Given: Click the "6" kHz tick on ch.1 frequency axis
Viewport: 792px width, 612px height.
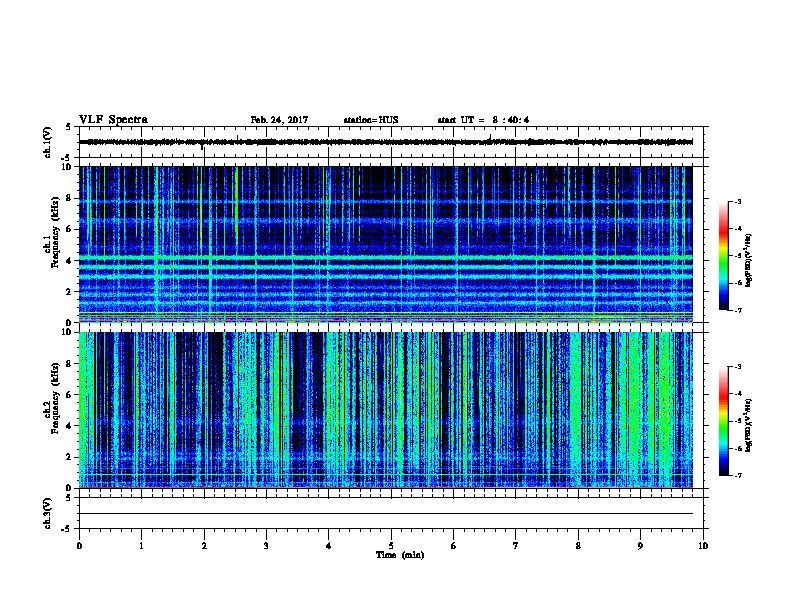Looking at the screenshot, I should tap(69, 229).
